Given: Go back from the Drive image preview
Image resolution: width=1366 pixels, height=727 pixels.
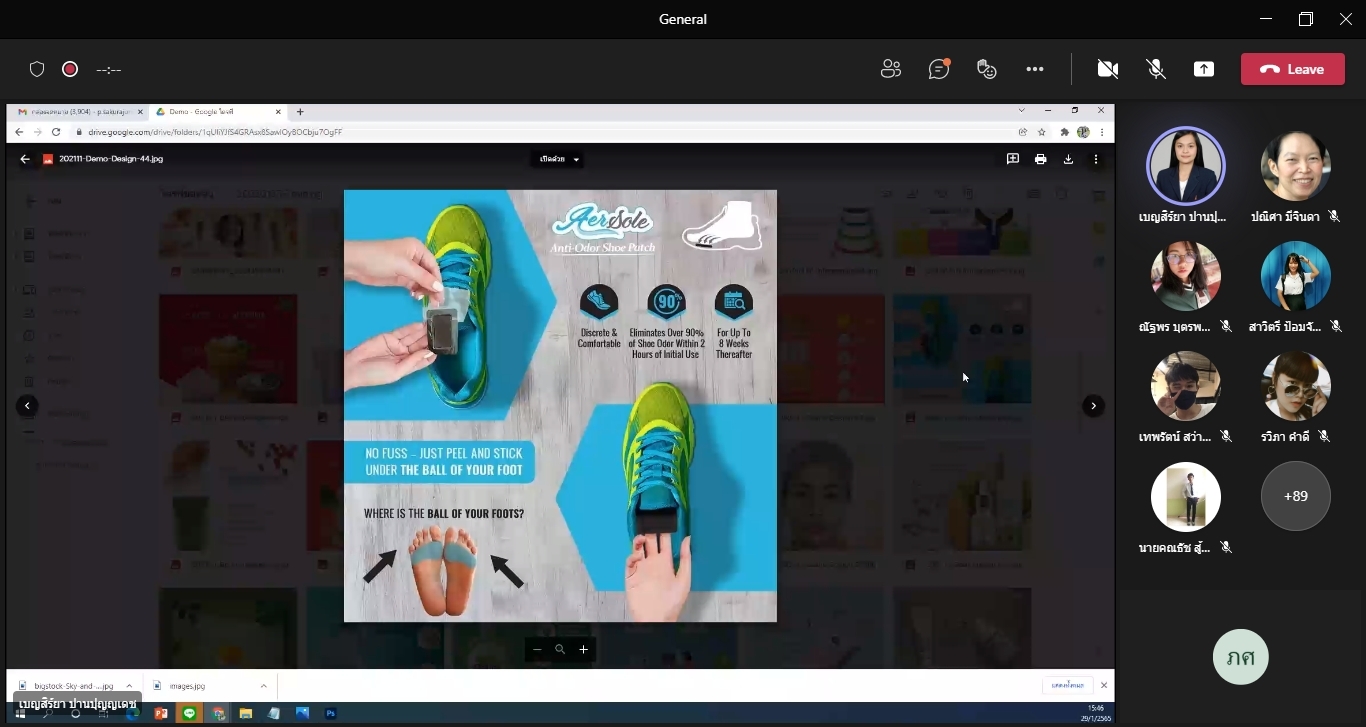Looking at the screenshot, I should click(x=25, y=159).
